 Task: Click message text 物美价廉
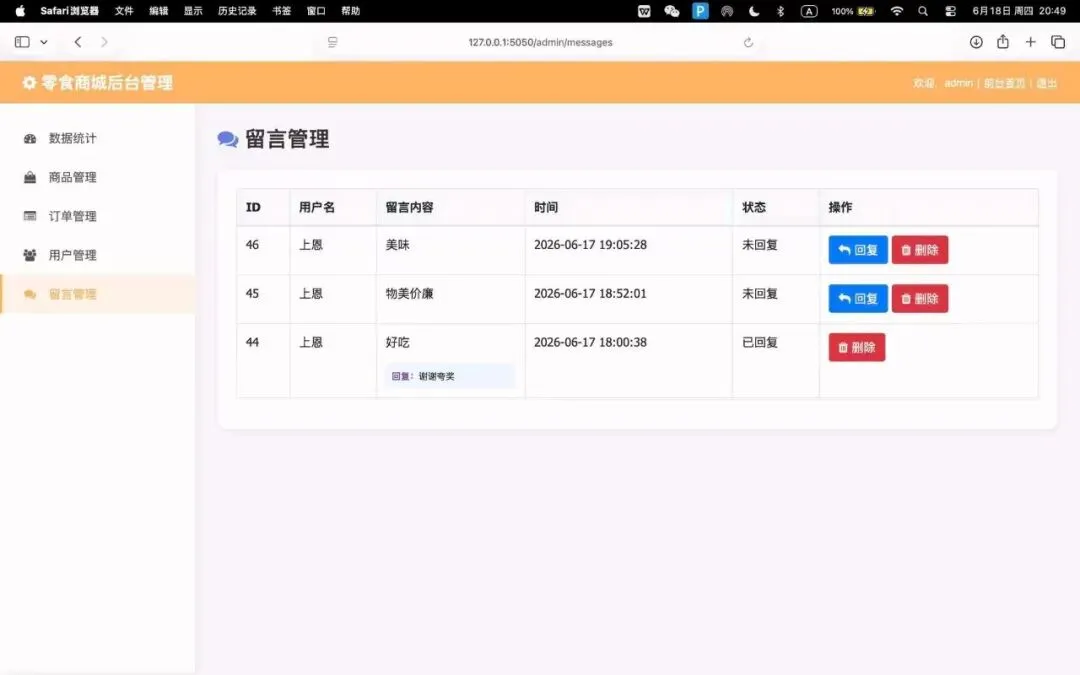pyautogui.click(x=409, y=293)
